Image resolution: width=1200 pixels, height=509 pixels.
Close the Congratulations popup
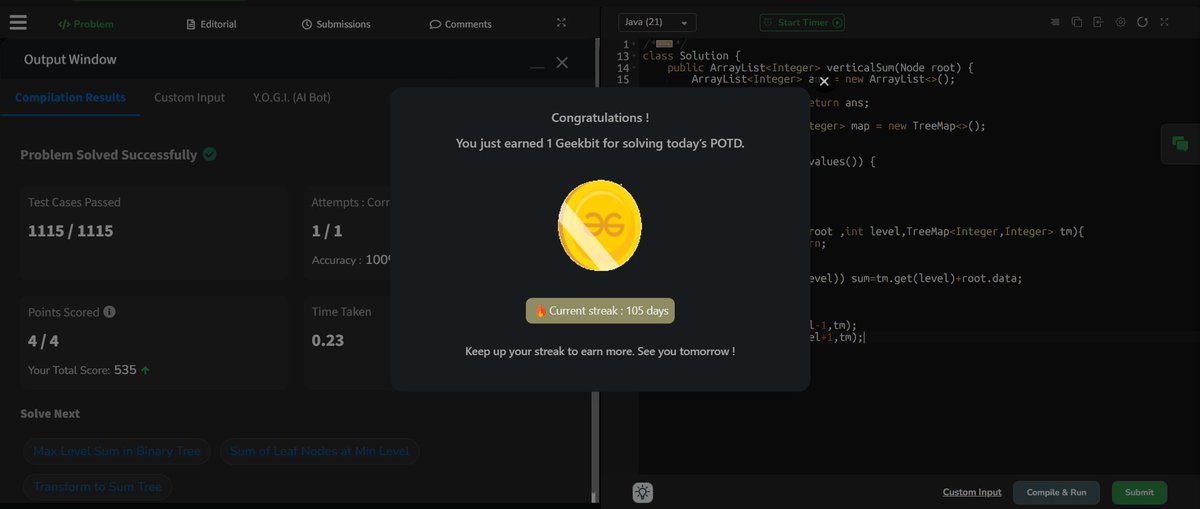pos(824,82)
